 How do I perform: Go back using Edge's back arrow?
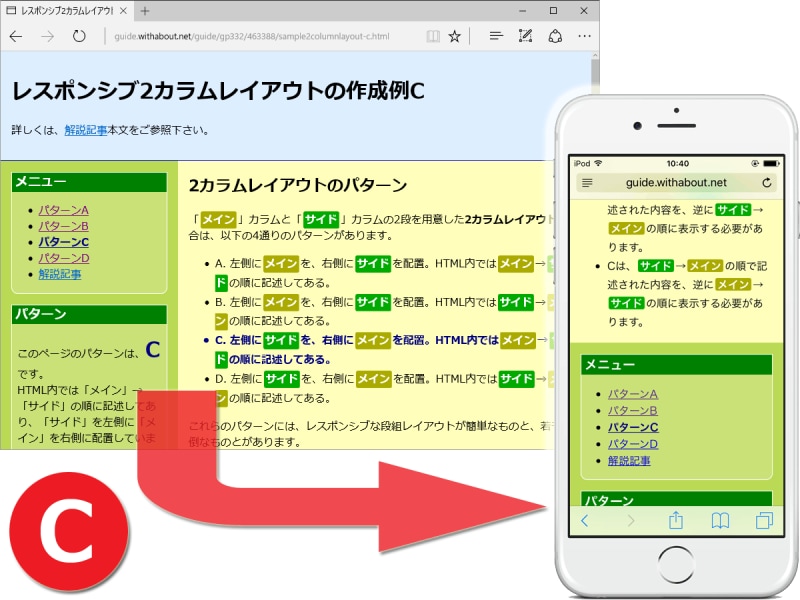(17, 36)
